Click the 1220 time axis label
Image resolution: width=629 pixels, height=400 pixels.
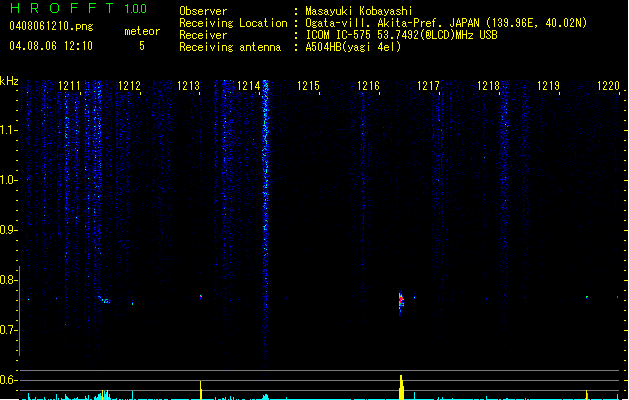pyautogui.click(x=608, y=86)
